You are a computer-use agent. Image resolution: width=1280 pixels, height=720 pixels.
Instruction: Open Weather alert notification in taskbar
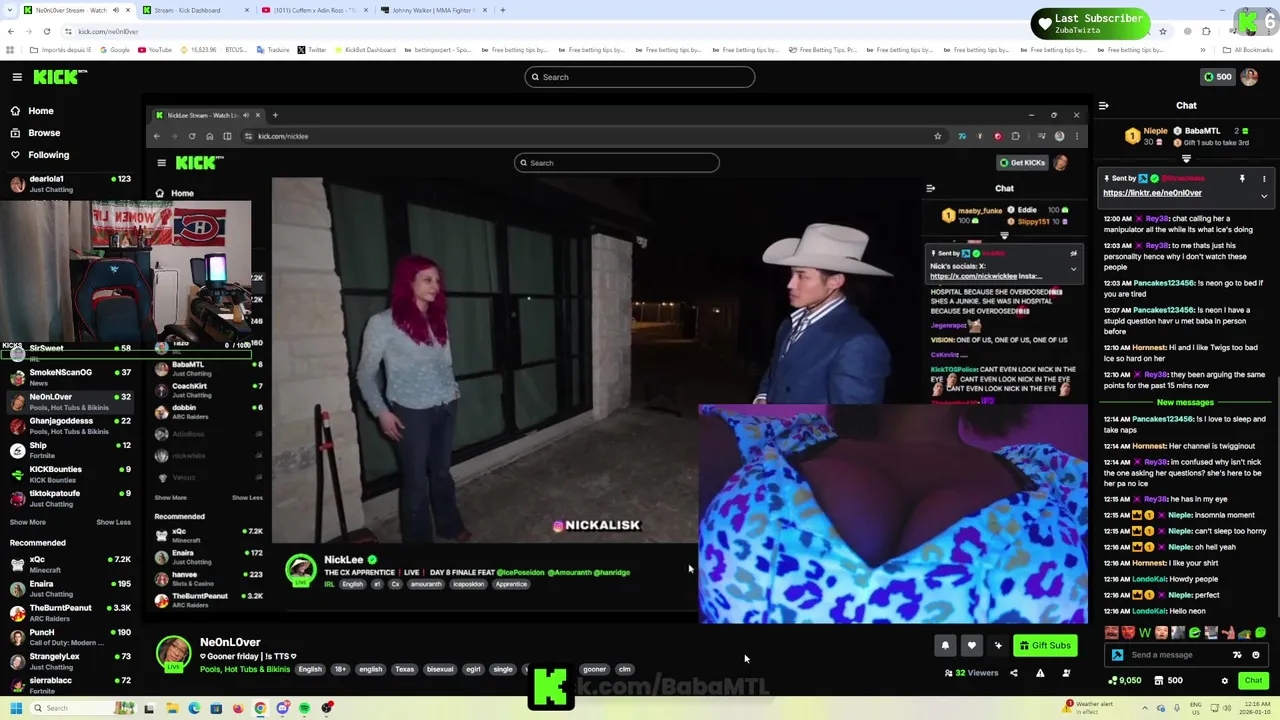[x=1089, y=706]
